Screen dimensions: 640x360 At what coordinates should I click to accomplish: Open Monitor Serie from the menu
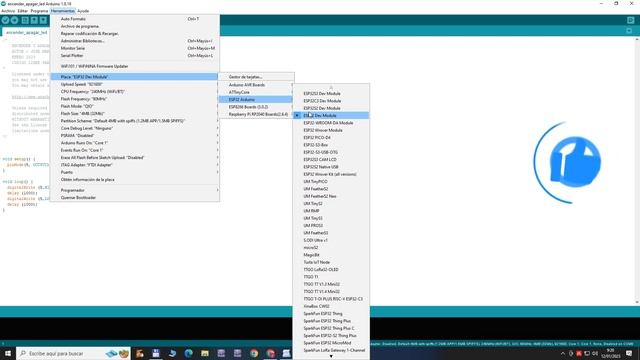[135, 48]
